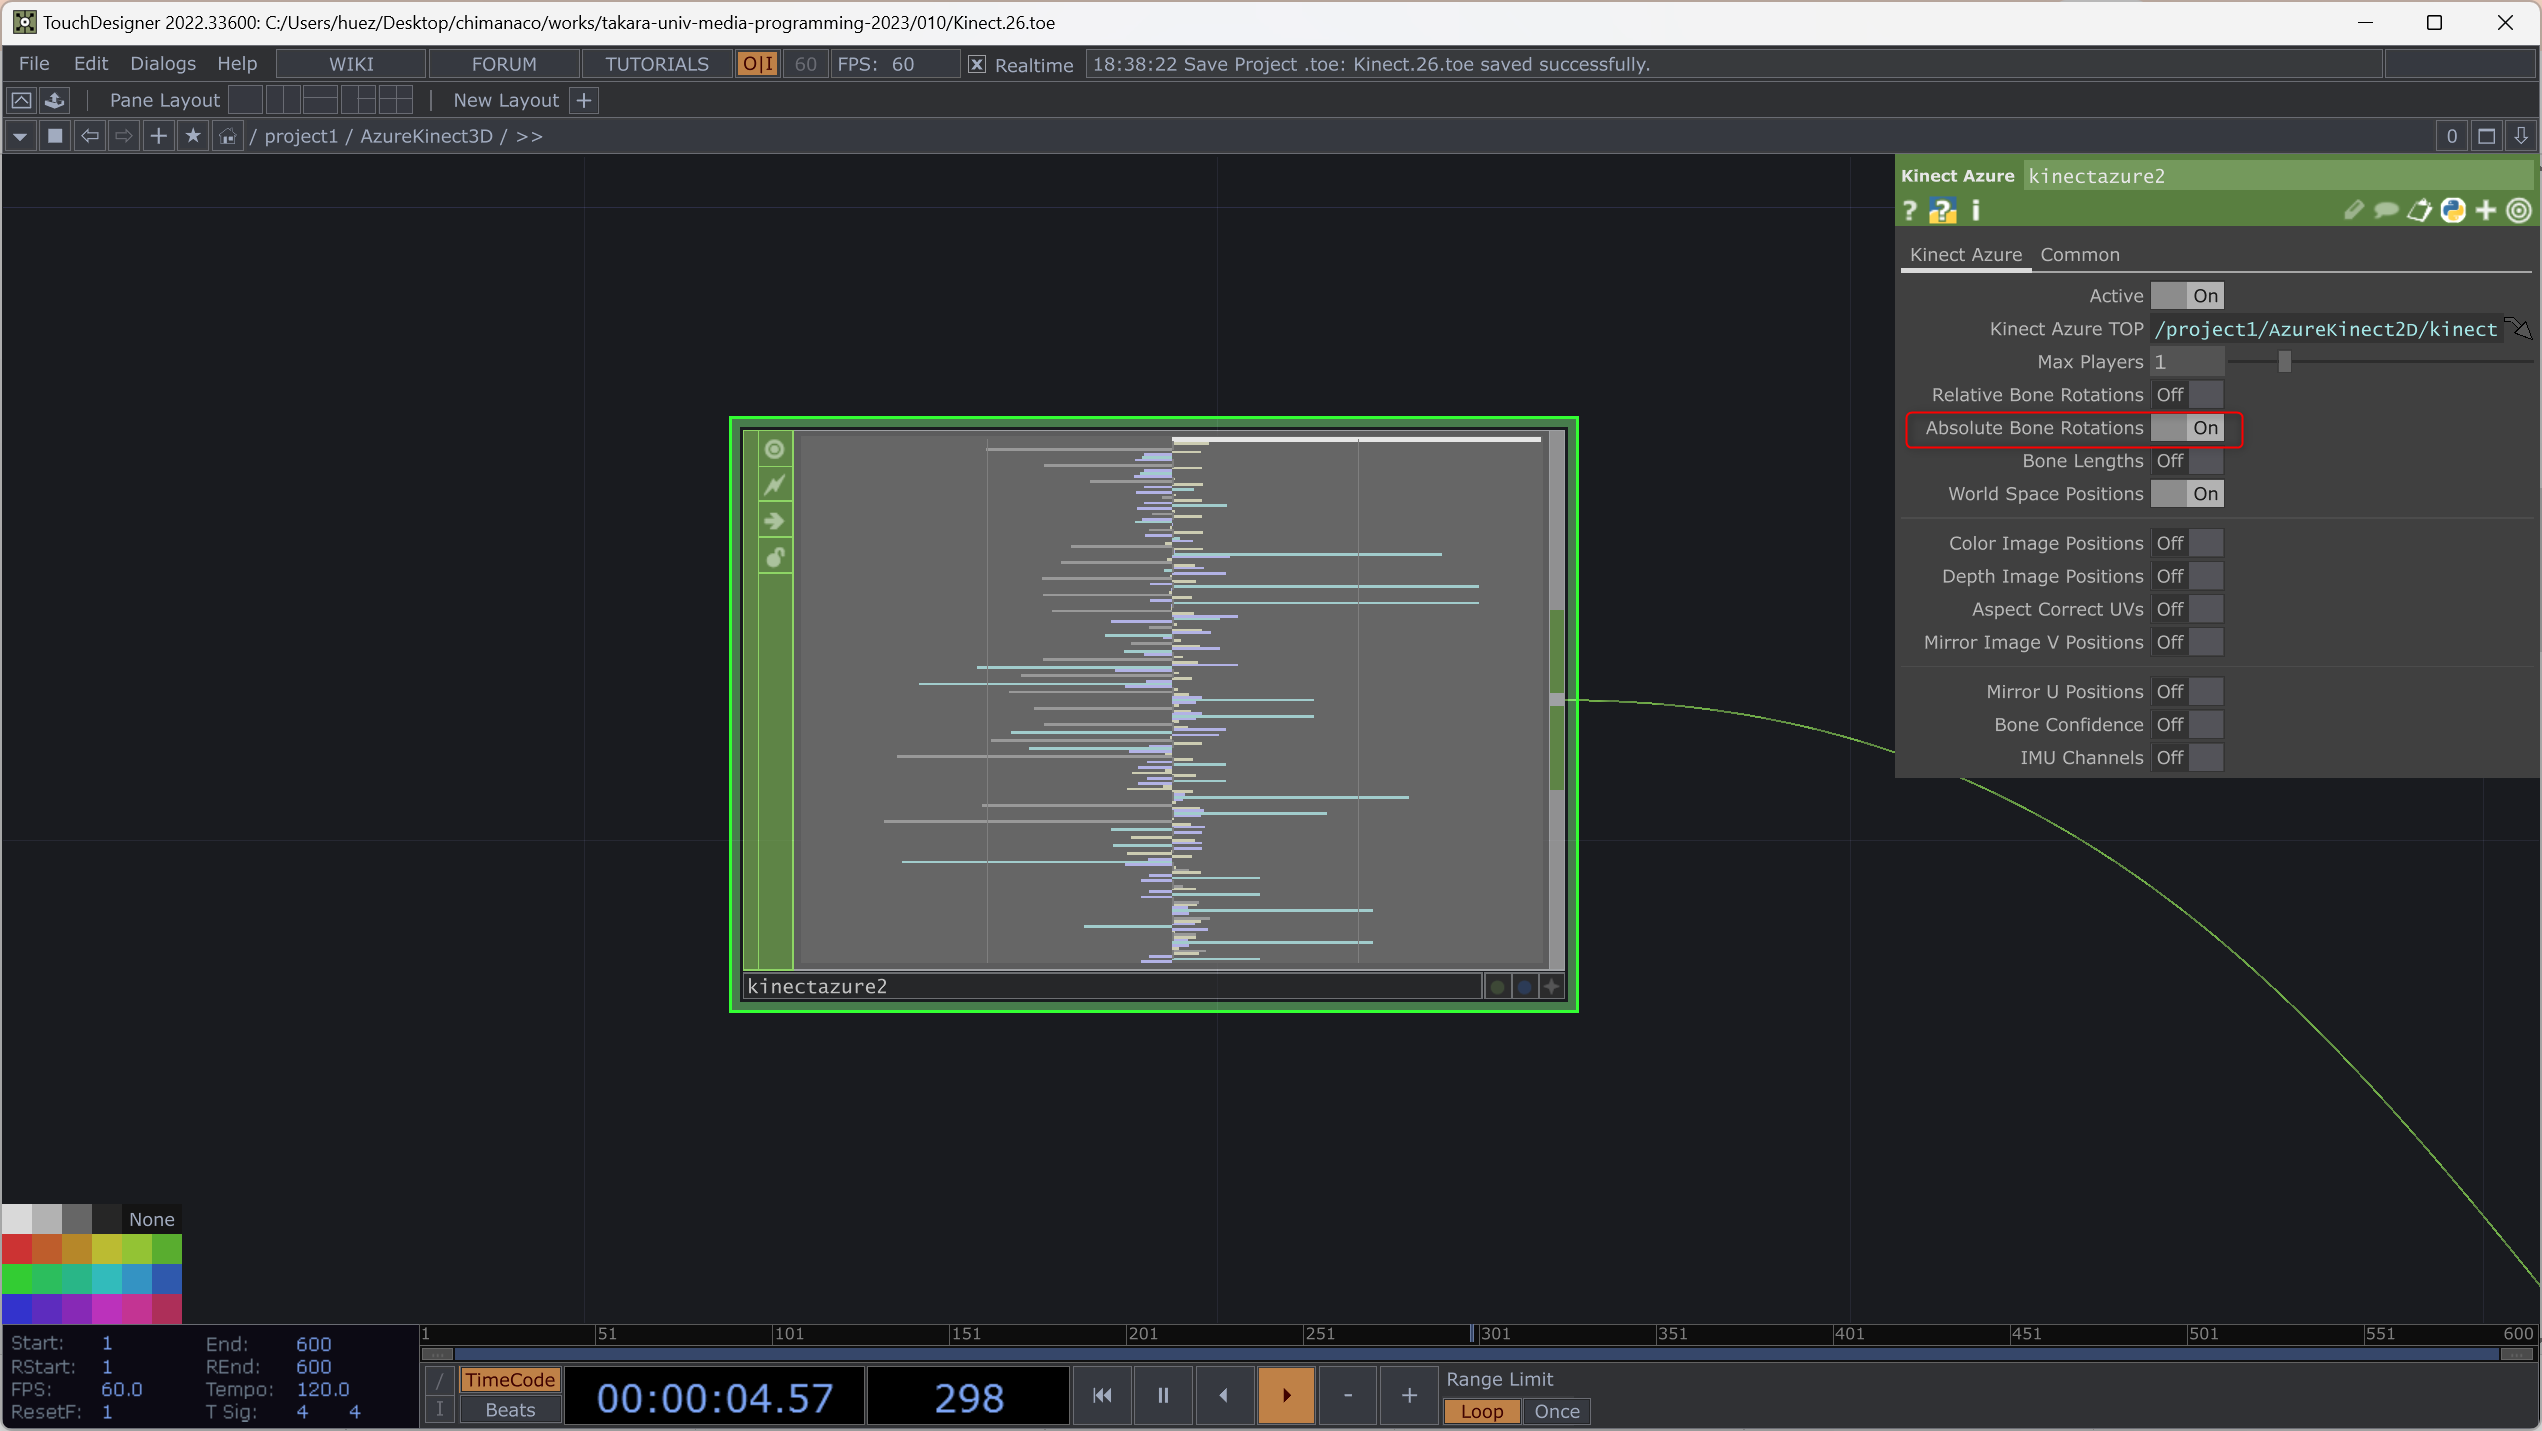
Task: Toggle Relative Bone Rotations parameter on
Action: [x=2187, y=395]
